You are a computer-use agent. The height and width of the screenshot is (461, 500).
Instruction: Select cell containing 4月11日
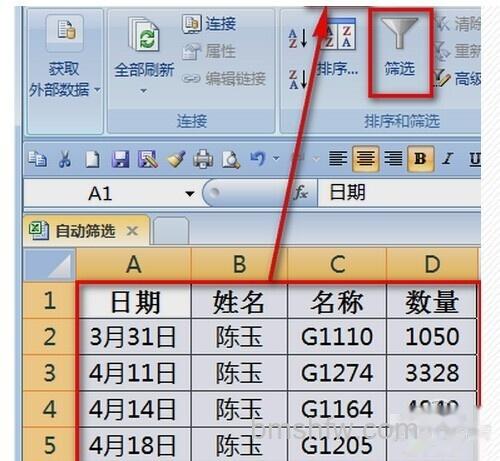(x=135, y=373)
